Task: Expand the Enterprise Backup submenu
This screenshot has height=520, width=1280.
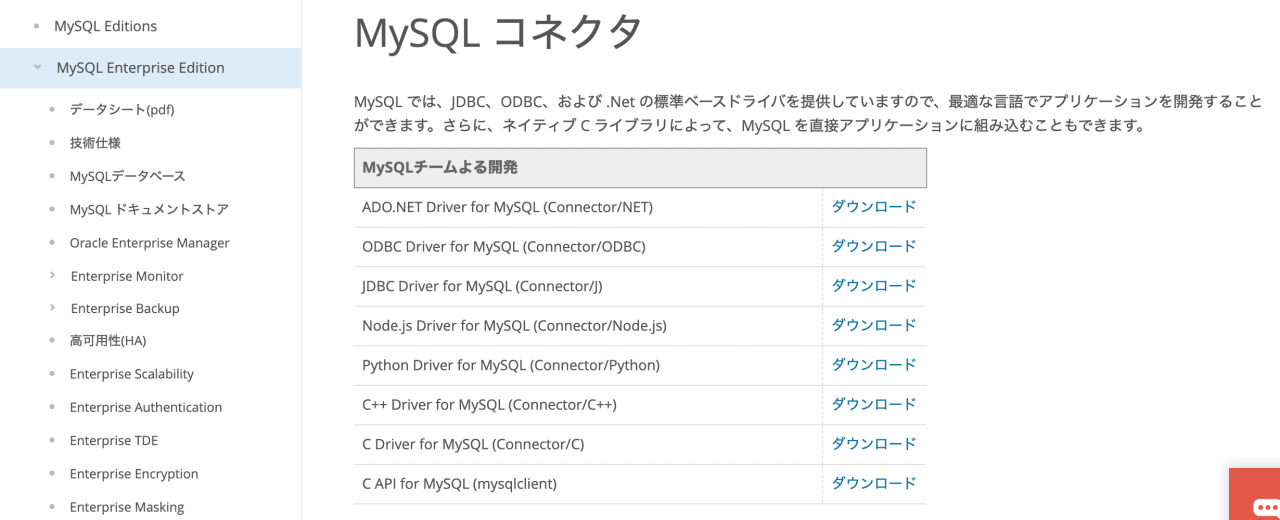Action: point(52,308)
